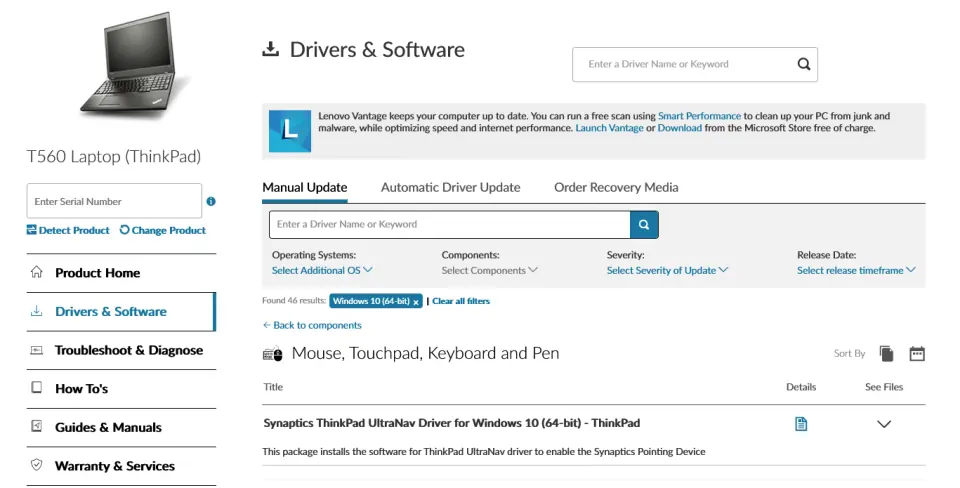
Task: Open the How To's section
Action: click(x=121, y=389)
